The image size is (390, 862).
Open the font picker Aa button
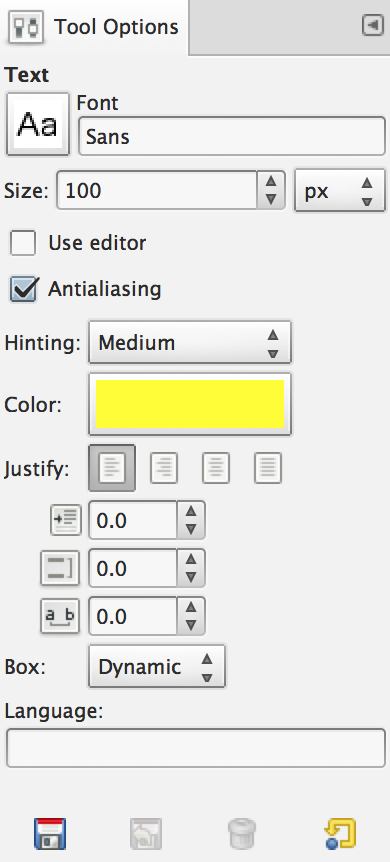[x=37, y=124]
